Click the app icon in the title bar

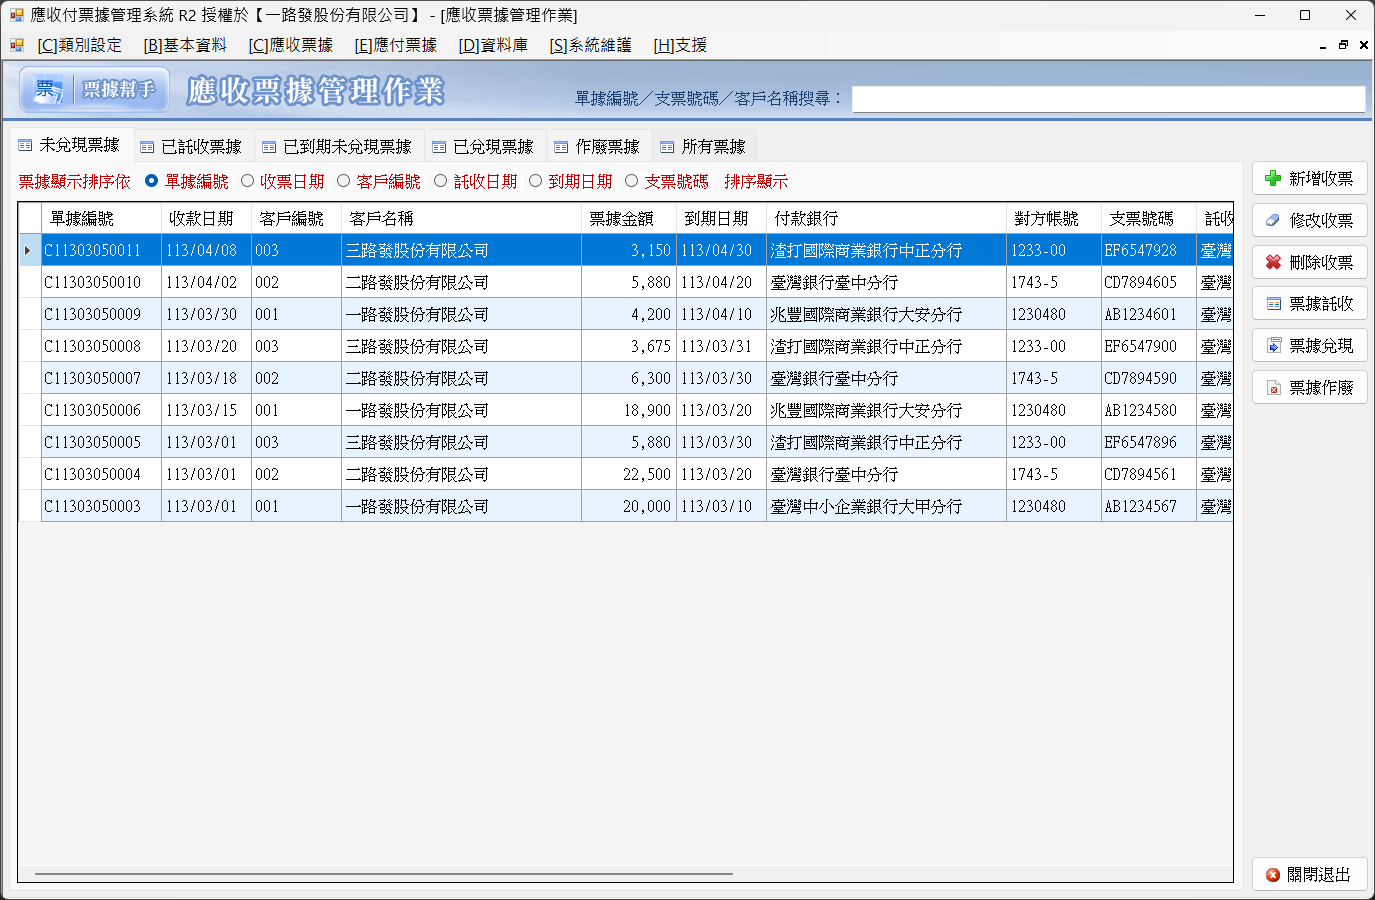(x=16, y=15)
